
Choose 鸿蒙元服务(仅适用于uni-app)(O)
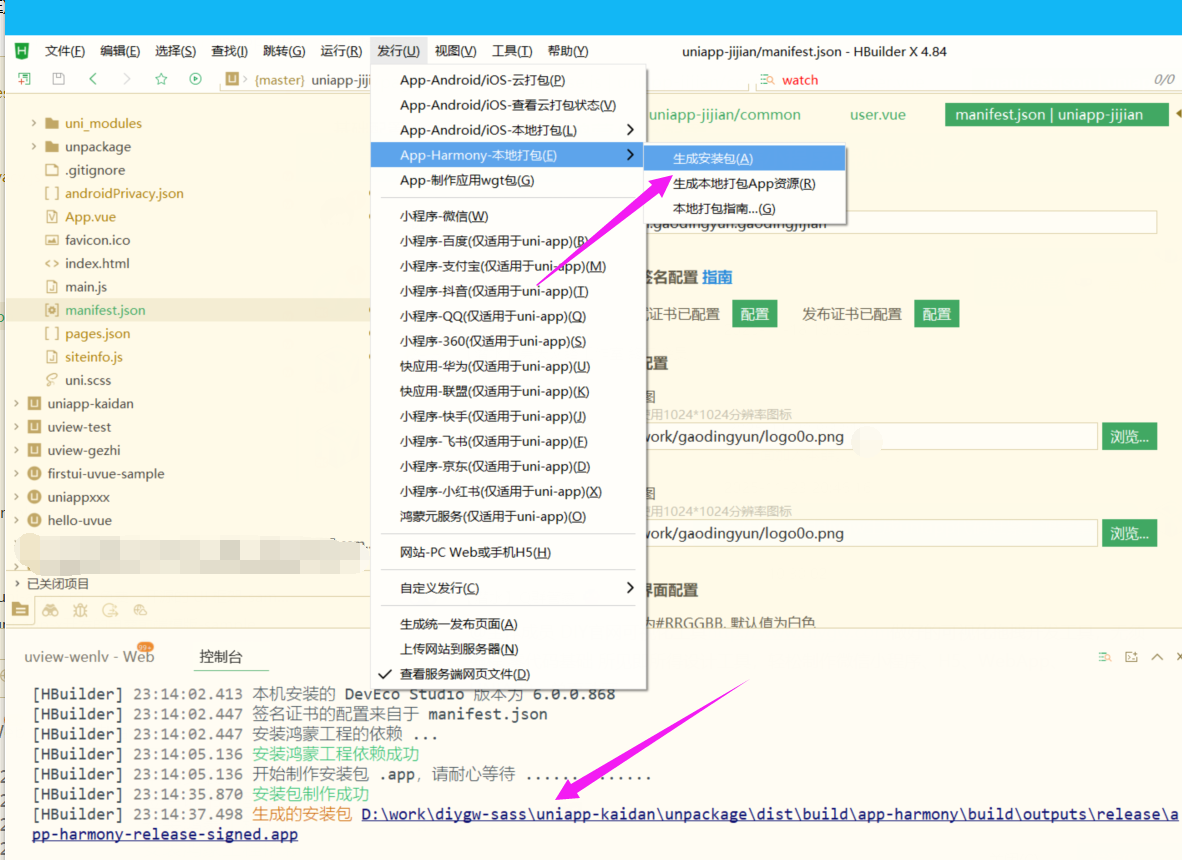coord(509,516)
